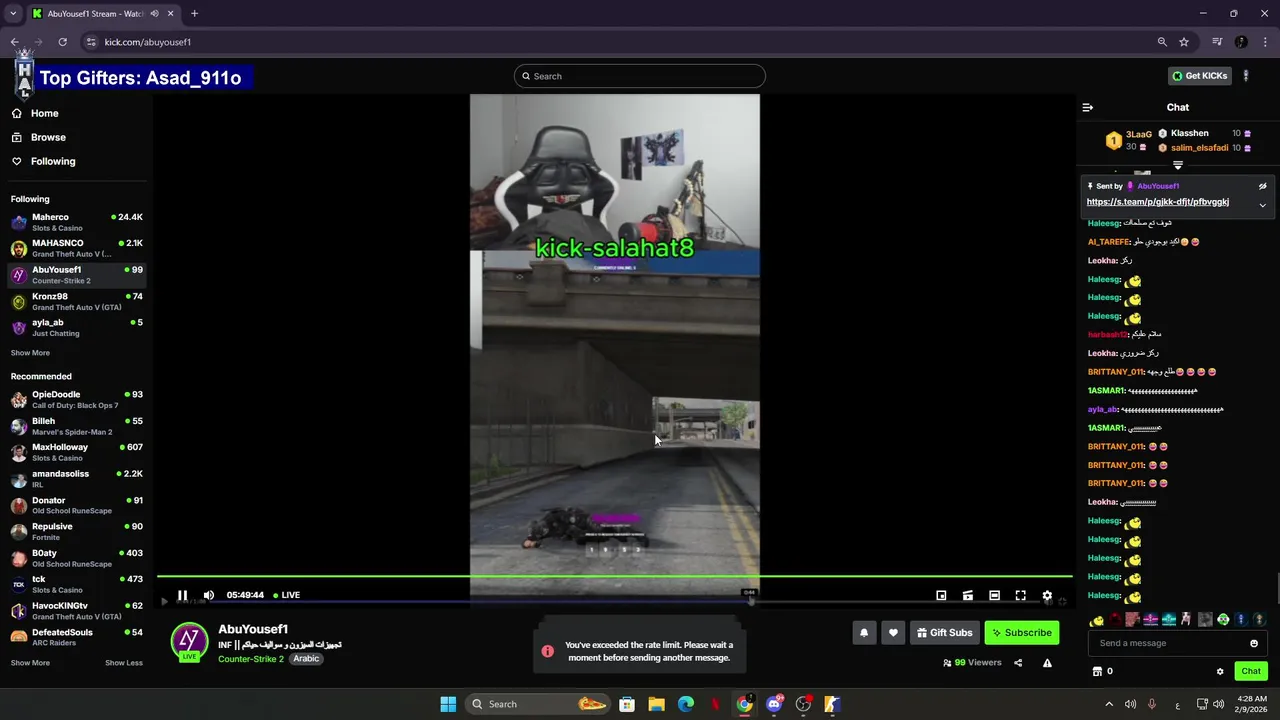
Task: Open the video player settings gear
Action: point(1047,595)
